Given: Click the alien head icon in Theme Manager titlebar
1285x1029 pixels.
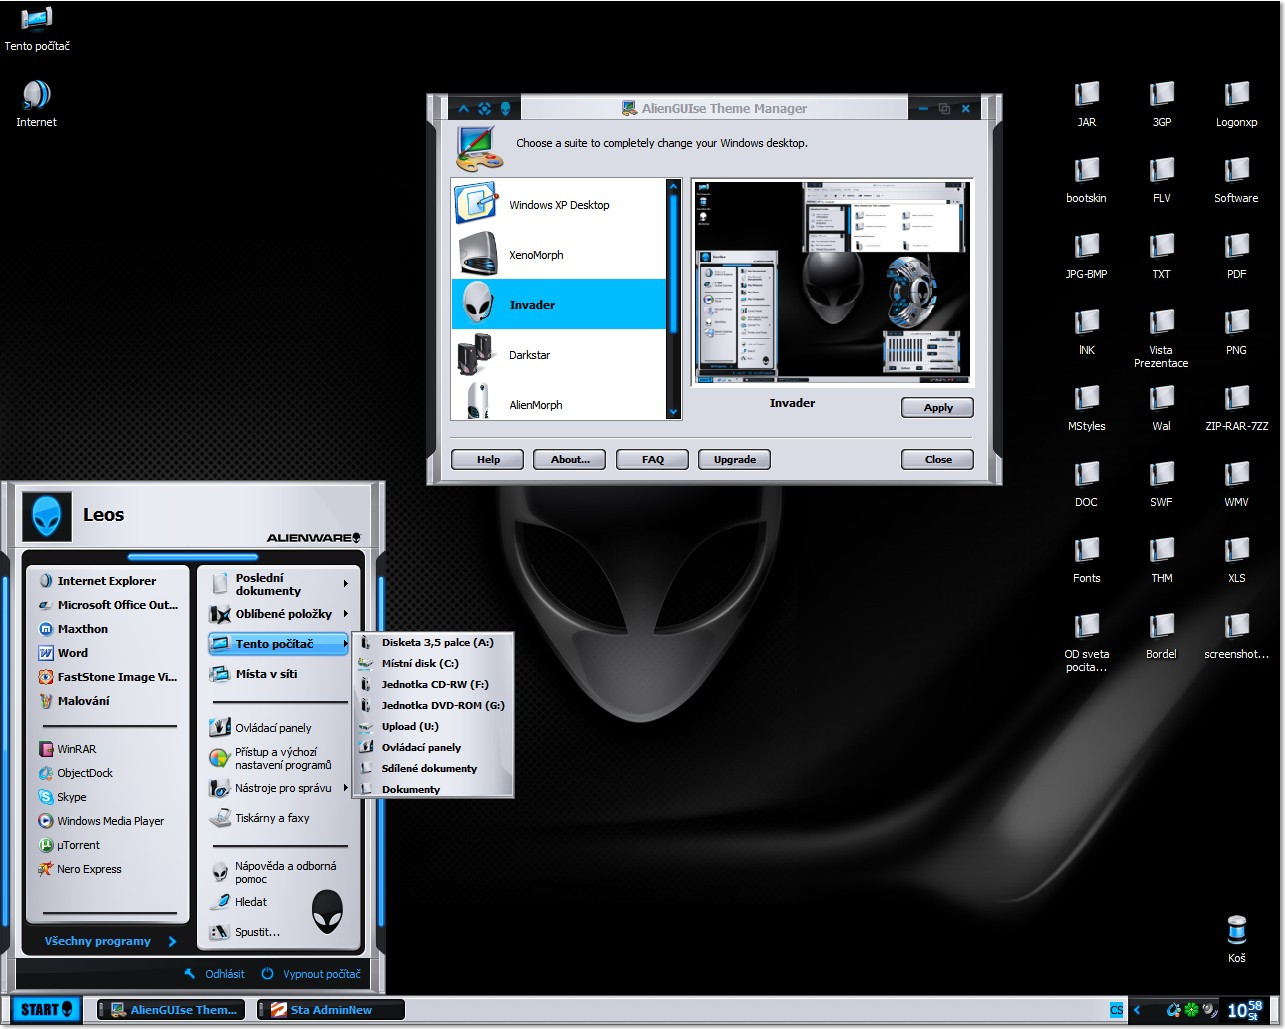Looking at the screenshot, I should coord(505,108).
